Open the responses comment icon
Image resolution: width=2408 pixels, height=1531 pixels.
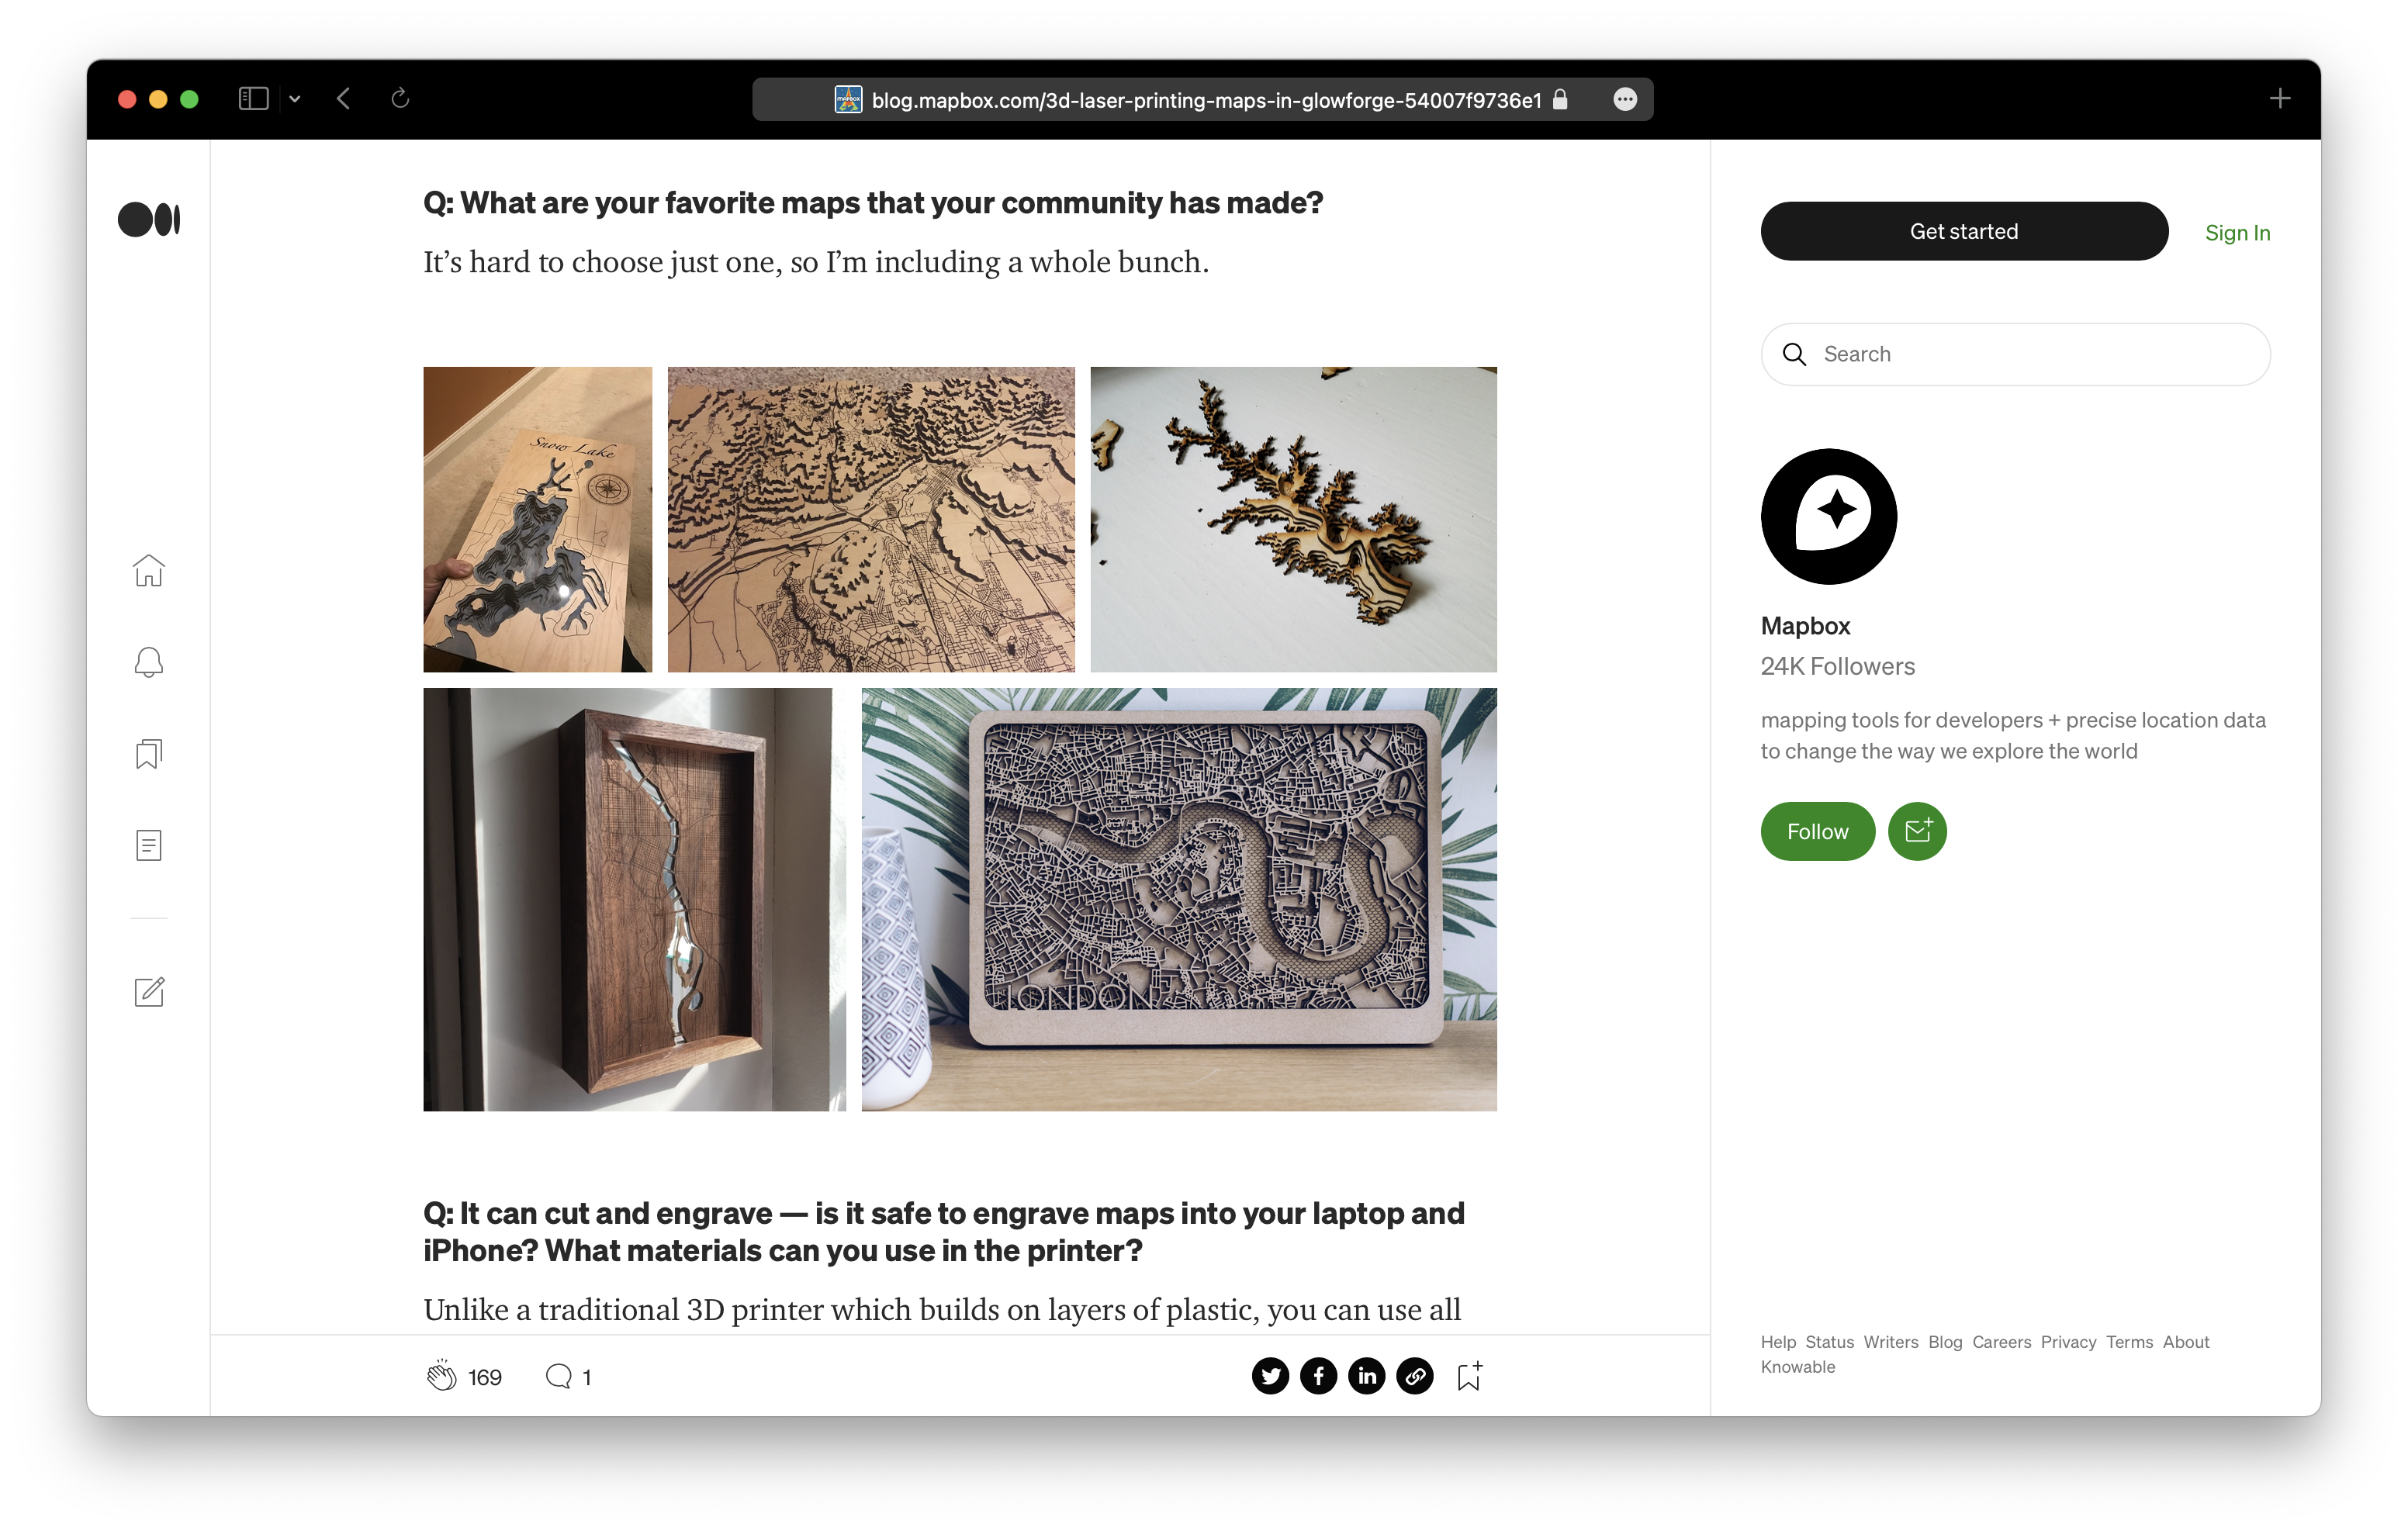click(x=558, y=1377)
